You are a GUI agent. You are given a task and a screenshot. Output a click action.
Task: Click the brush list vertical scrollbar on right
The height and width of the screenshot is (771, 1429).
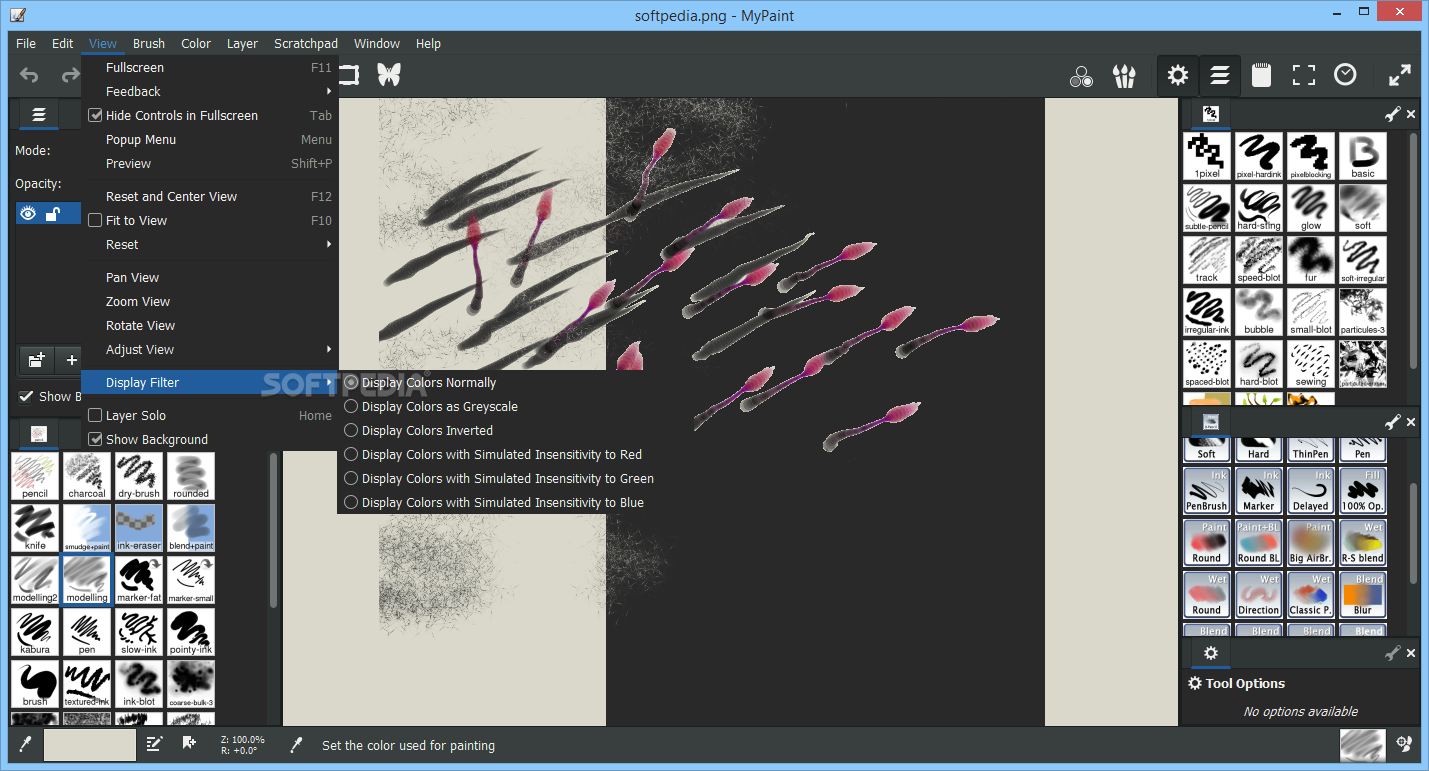tap(1413, 250)
